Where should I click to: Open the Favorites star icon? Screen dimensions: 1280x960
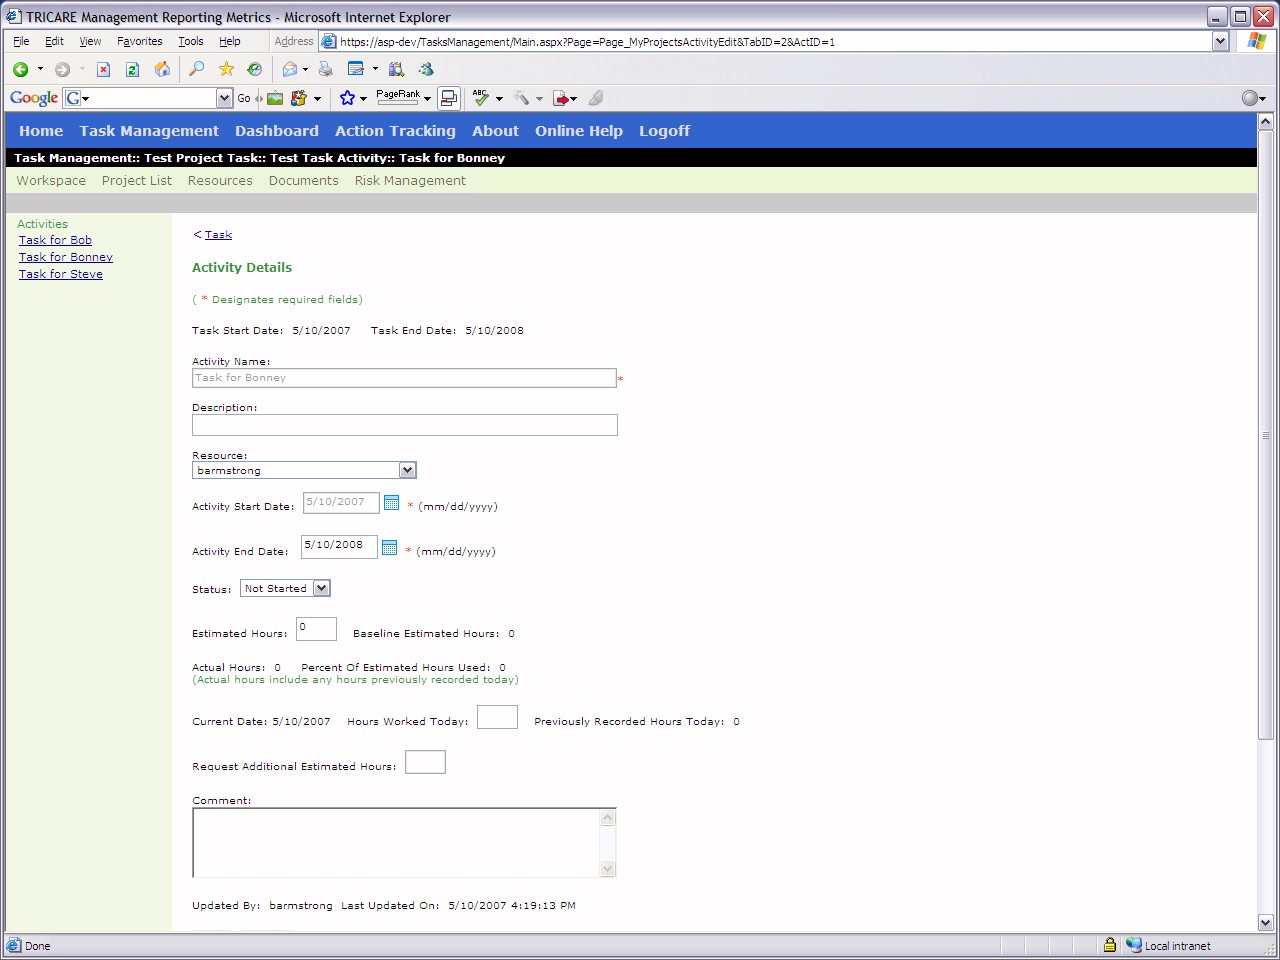(x=226, y=69)
